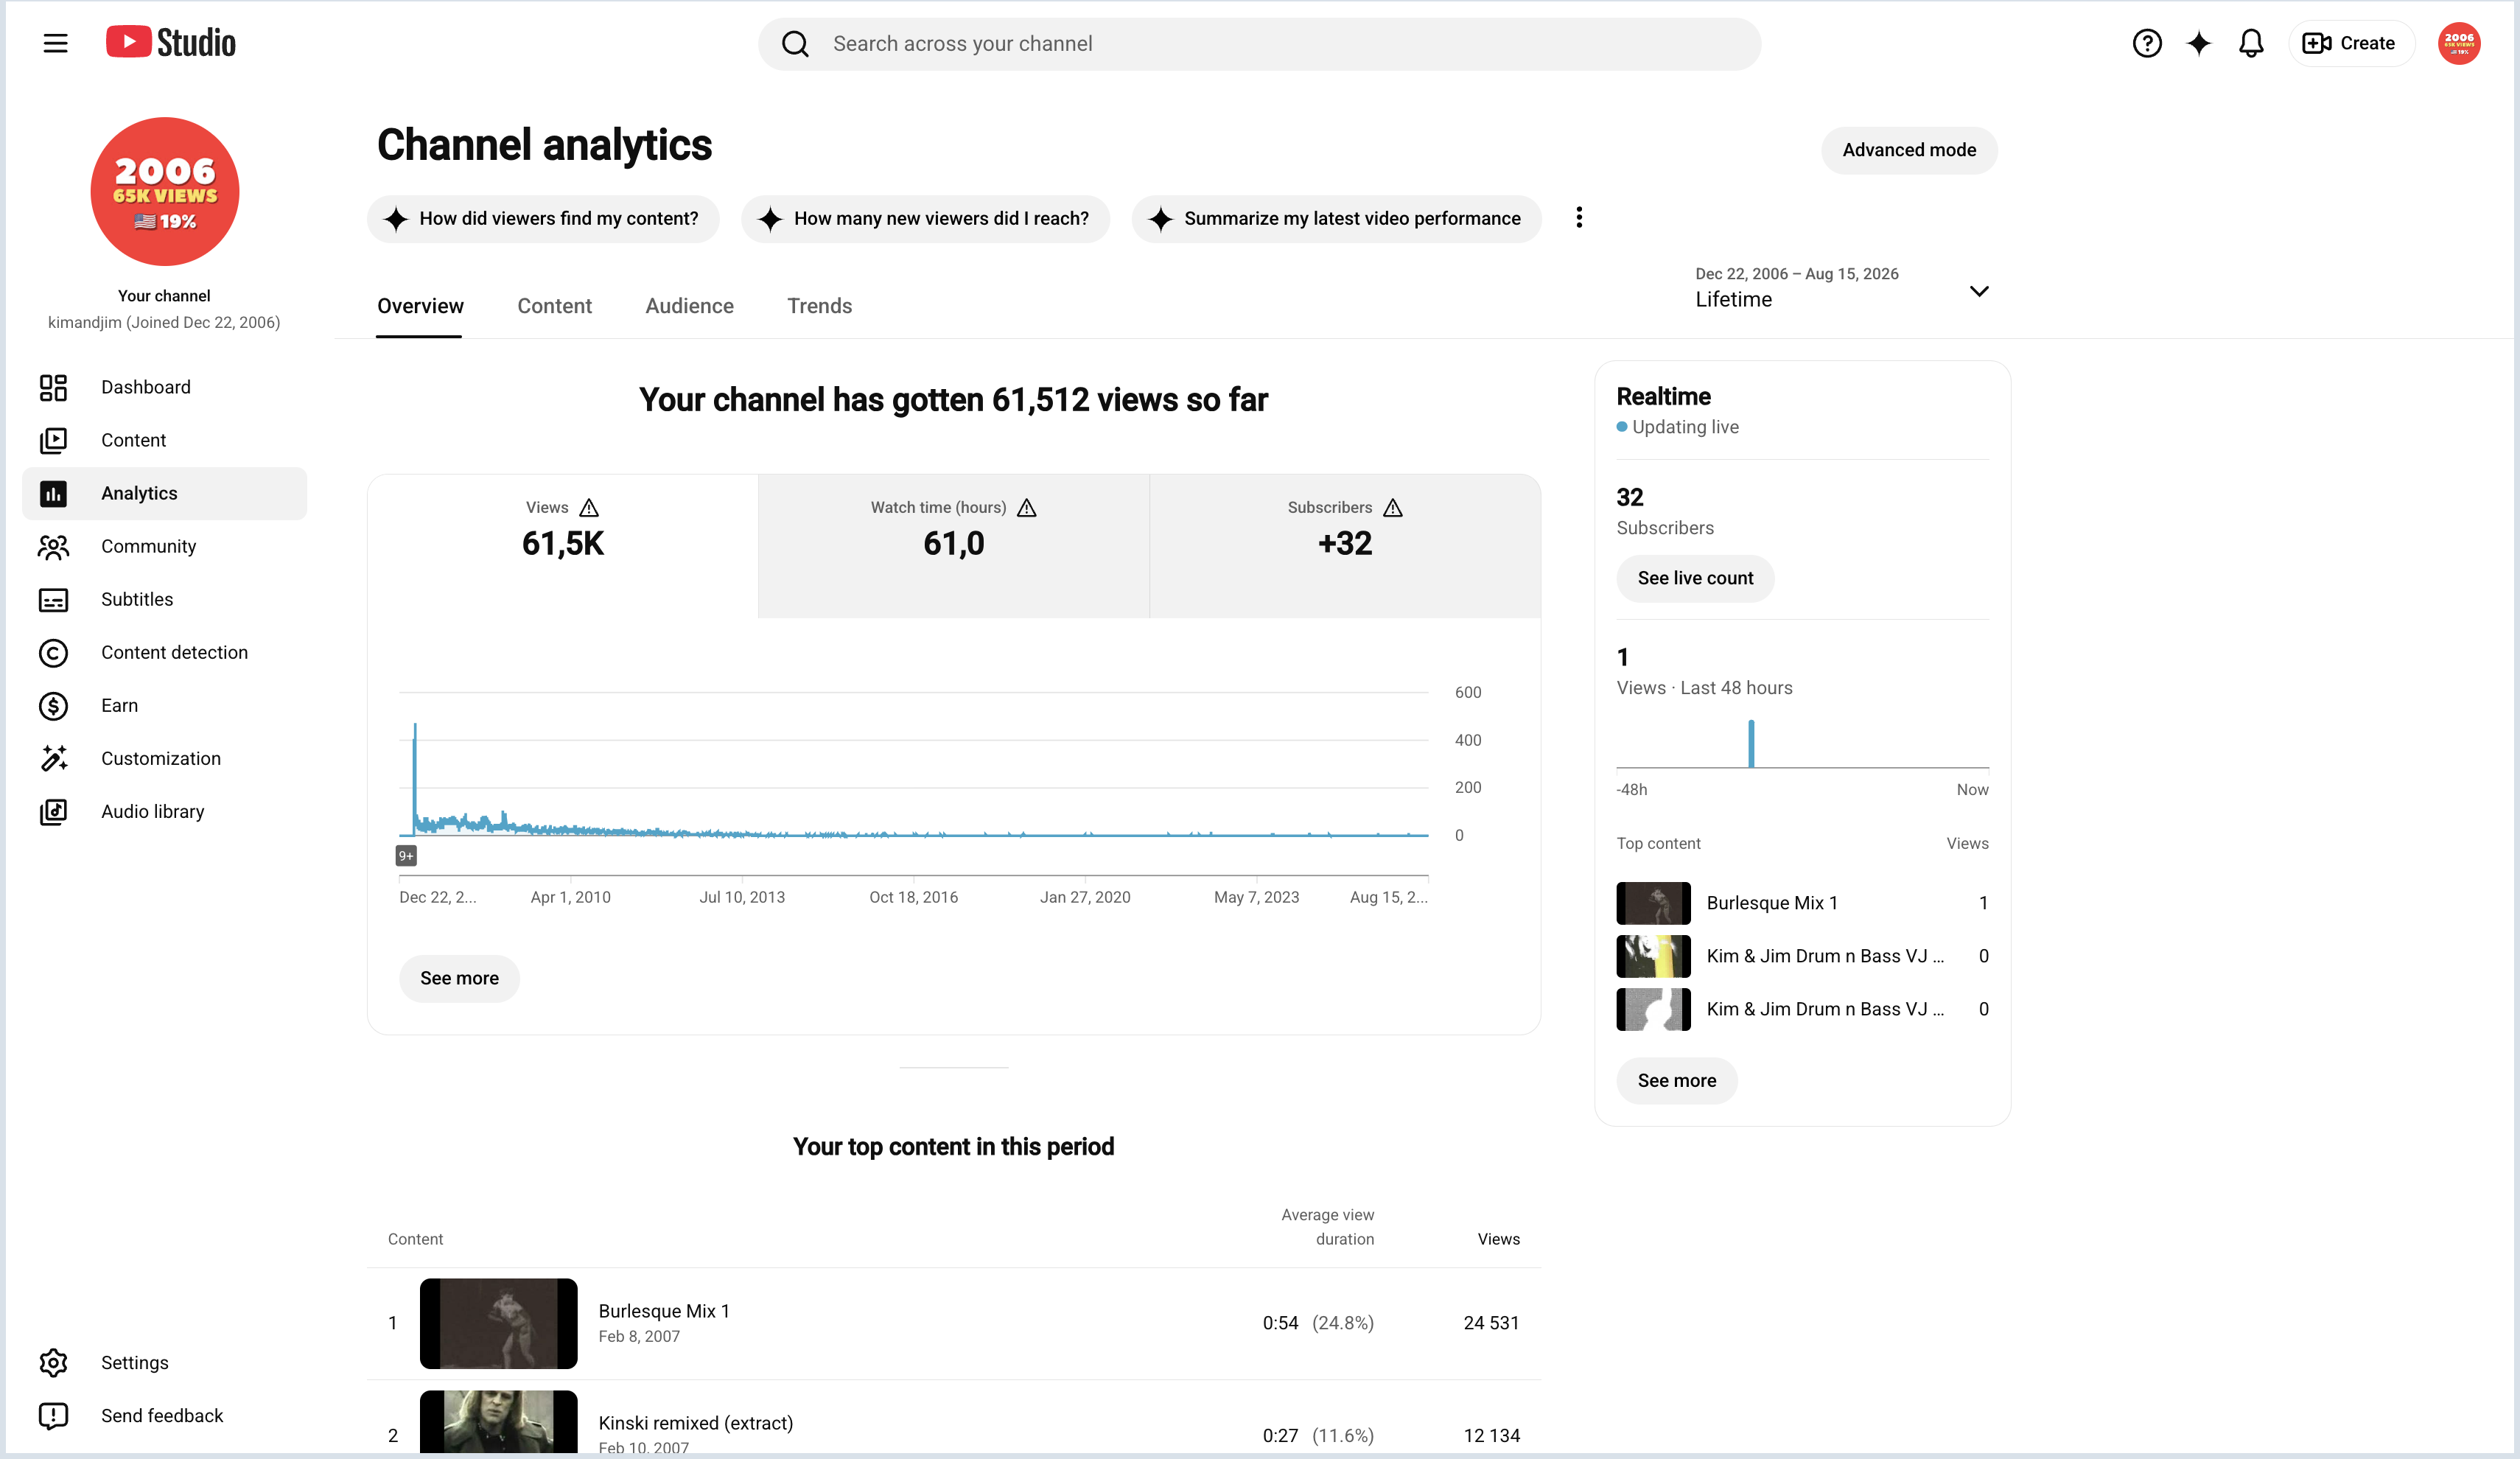Switch to the Audience tab
This screenshot has height=1459, width=2520.
[x=689, y=306]
